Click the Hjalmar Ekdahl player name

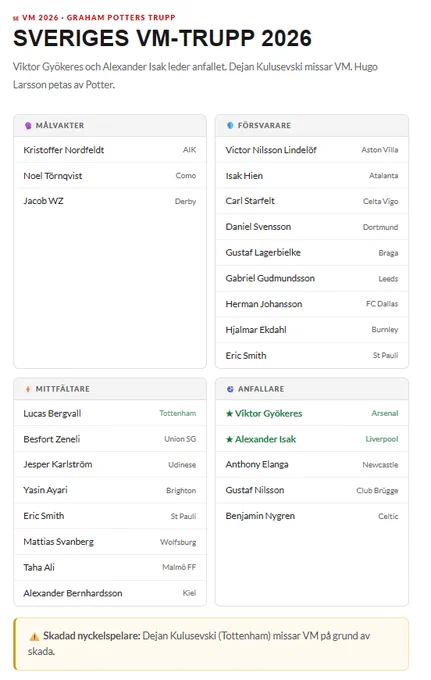[x=256, y=330]
